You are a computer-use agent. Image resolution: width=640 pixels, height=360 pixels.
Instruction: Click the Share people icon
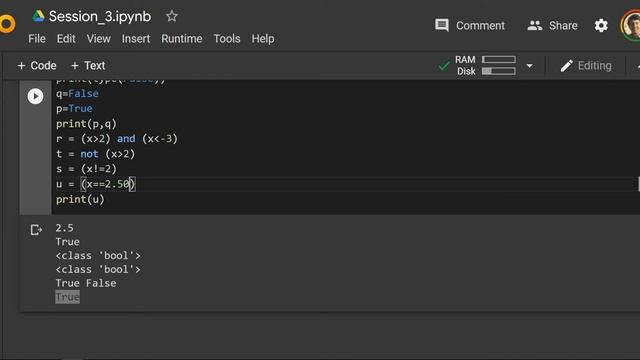point(535,26)
